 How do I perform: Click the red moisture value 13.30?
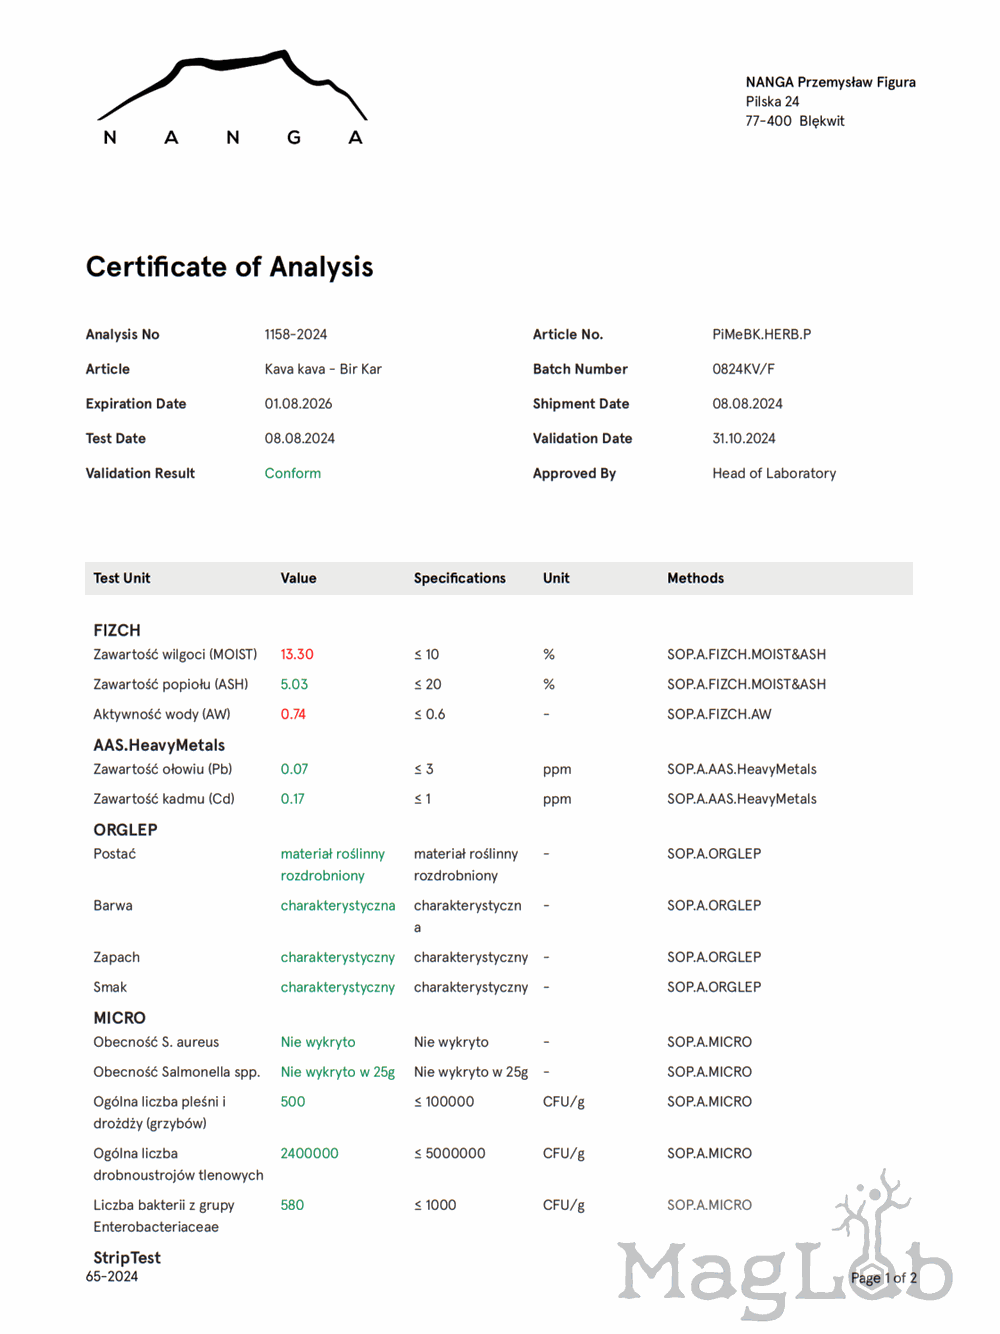pyautogui.click(x=296, y=654)
